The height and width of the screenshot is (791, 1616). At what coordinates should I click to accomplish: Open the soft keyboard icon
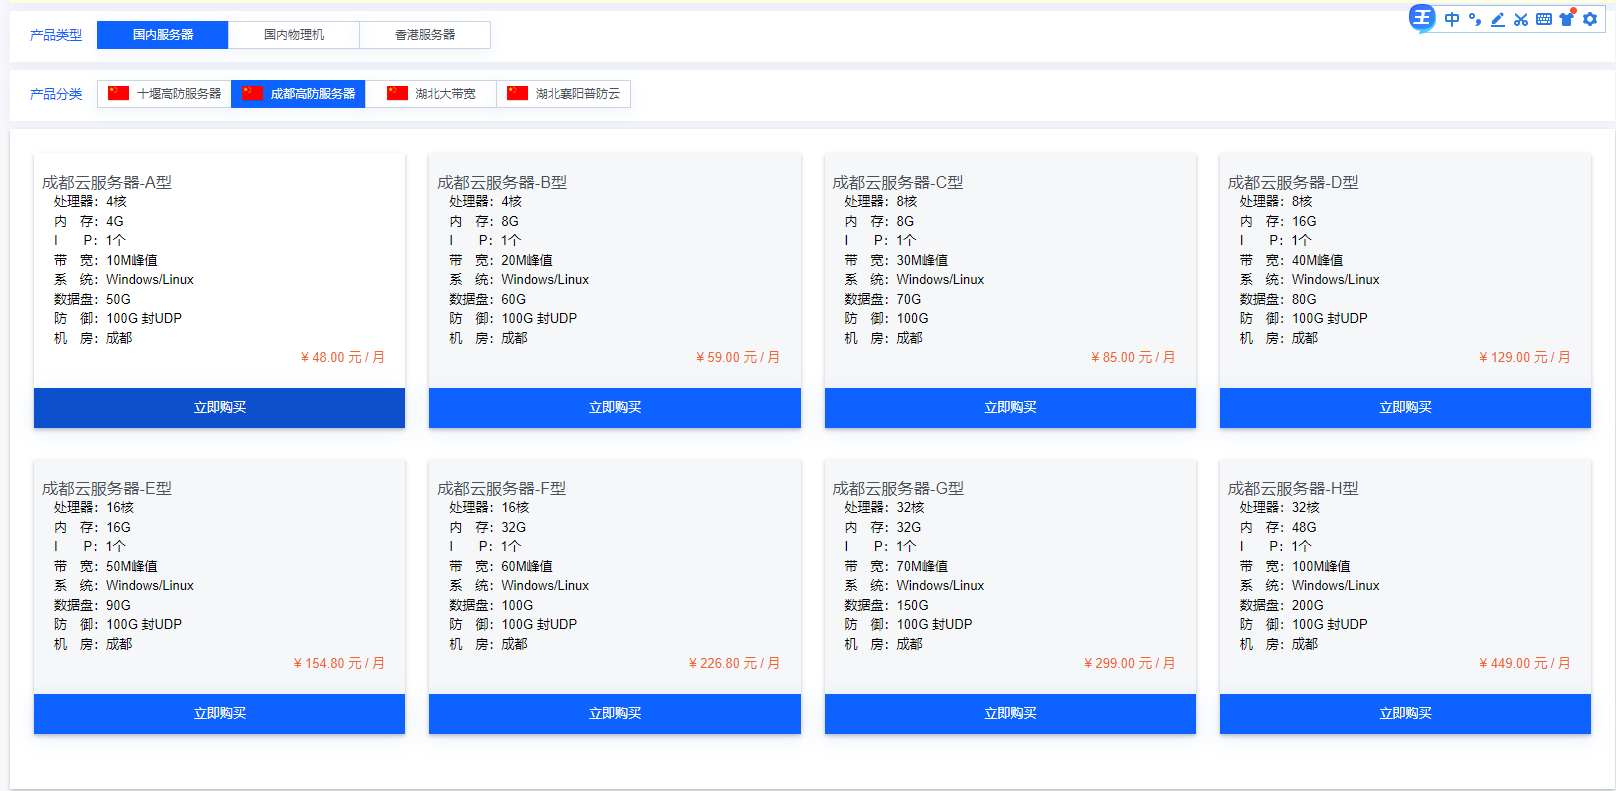click(1544, 19)
